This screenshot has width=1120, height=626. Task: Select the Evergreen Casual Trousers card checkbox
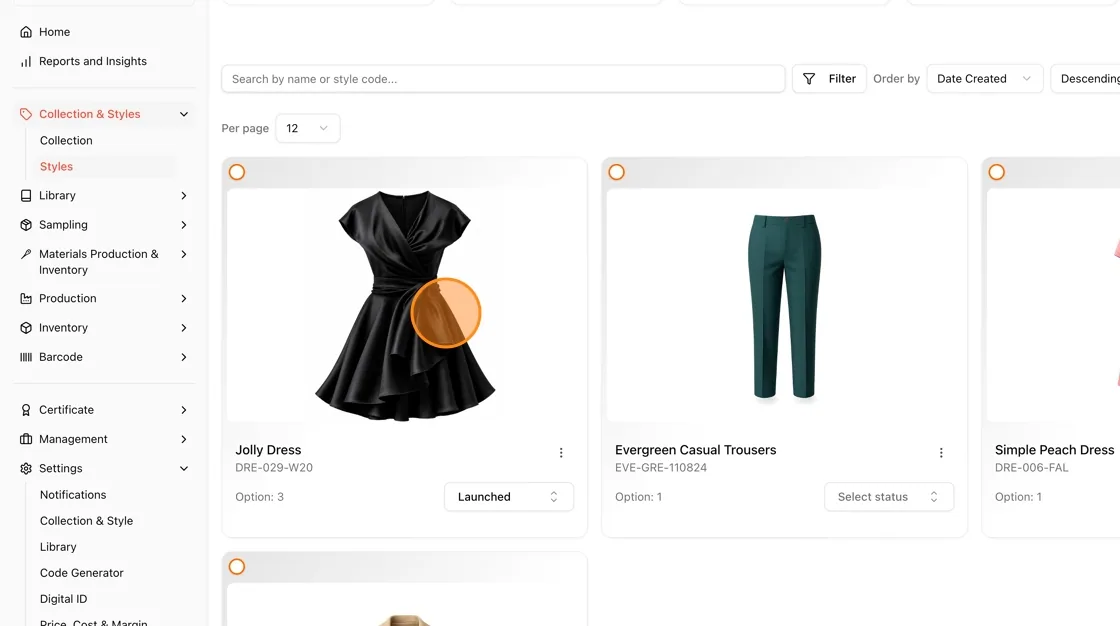click(616, 172)
